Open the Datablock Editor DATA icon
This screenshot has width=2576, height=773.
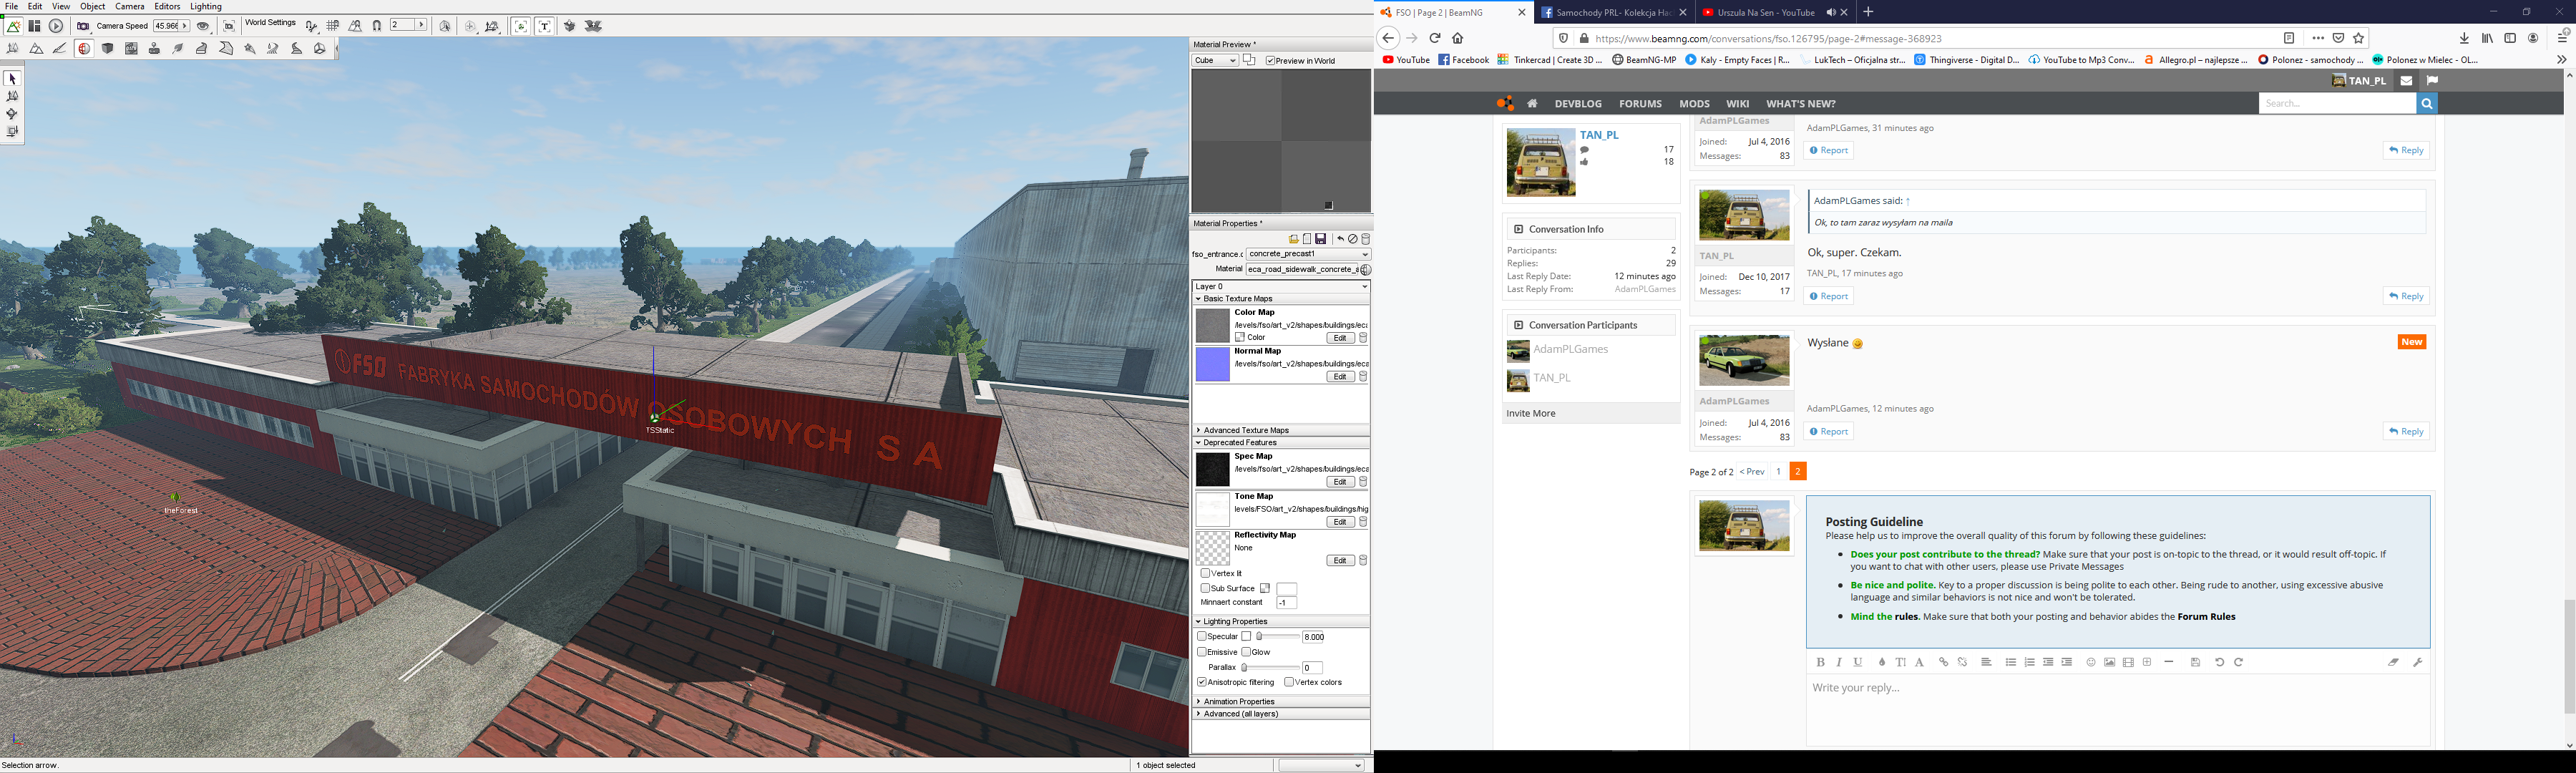click(131, 48)
